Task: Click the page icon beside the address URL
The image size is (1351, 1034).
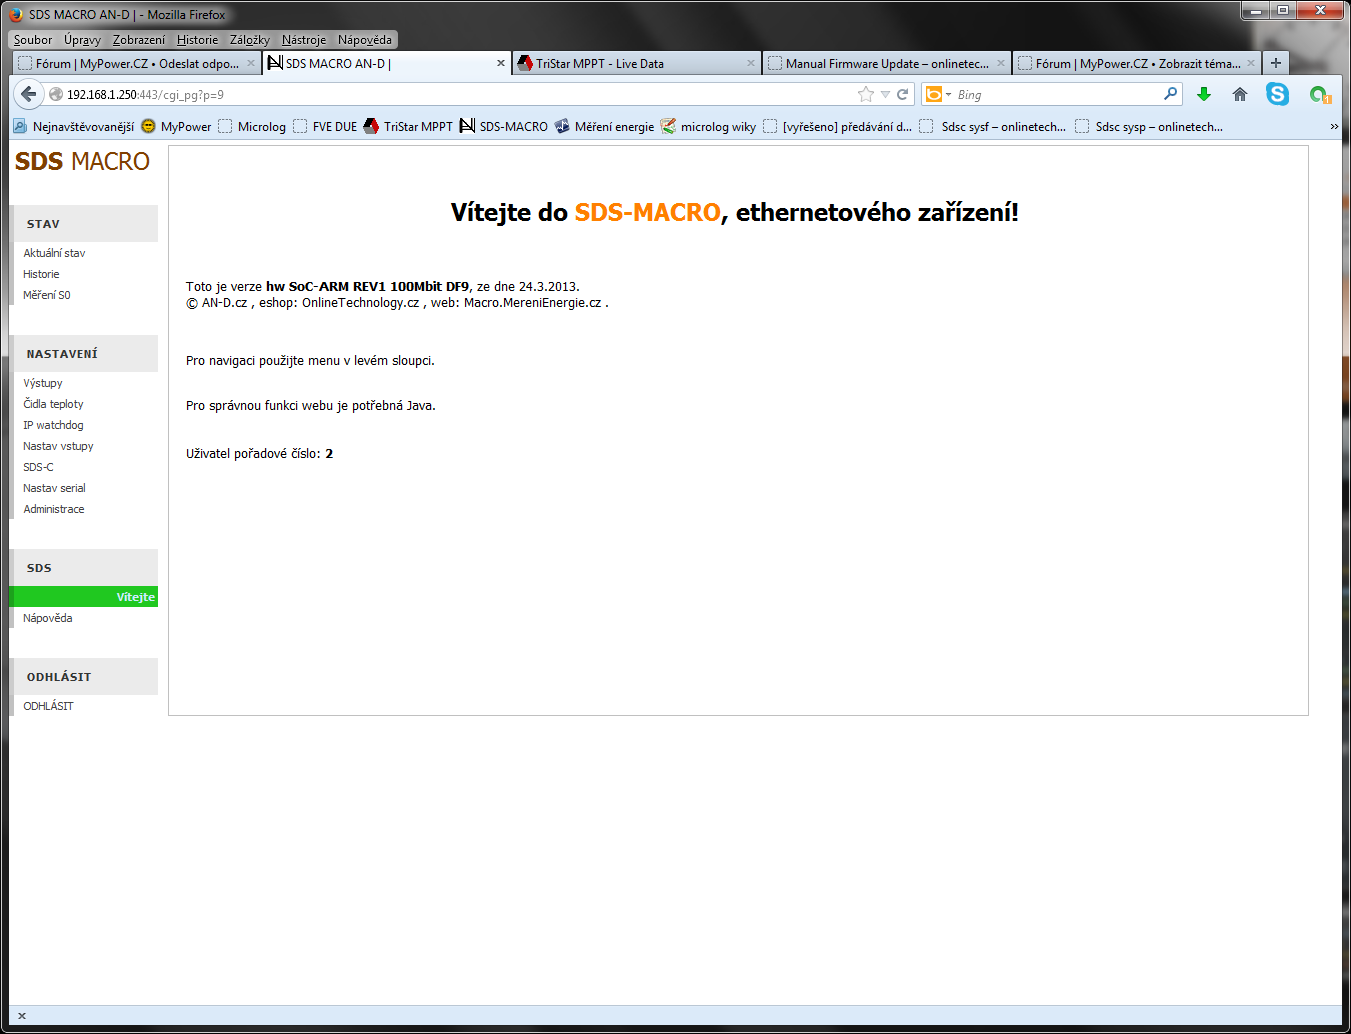Action: coord(56,94)
